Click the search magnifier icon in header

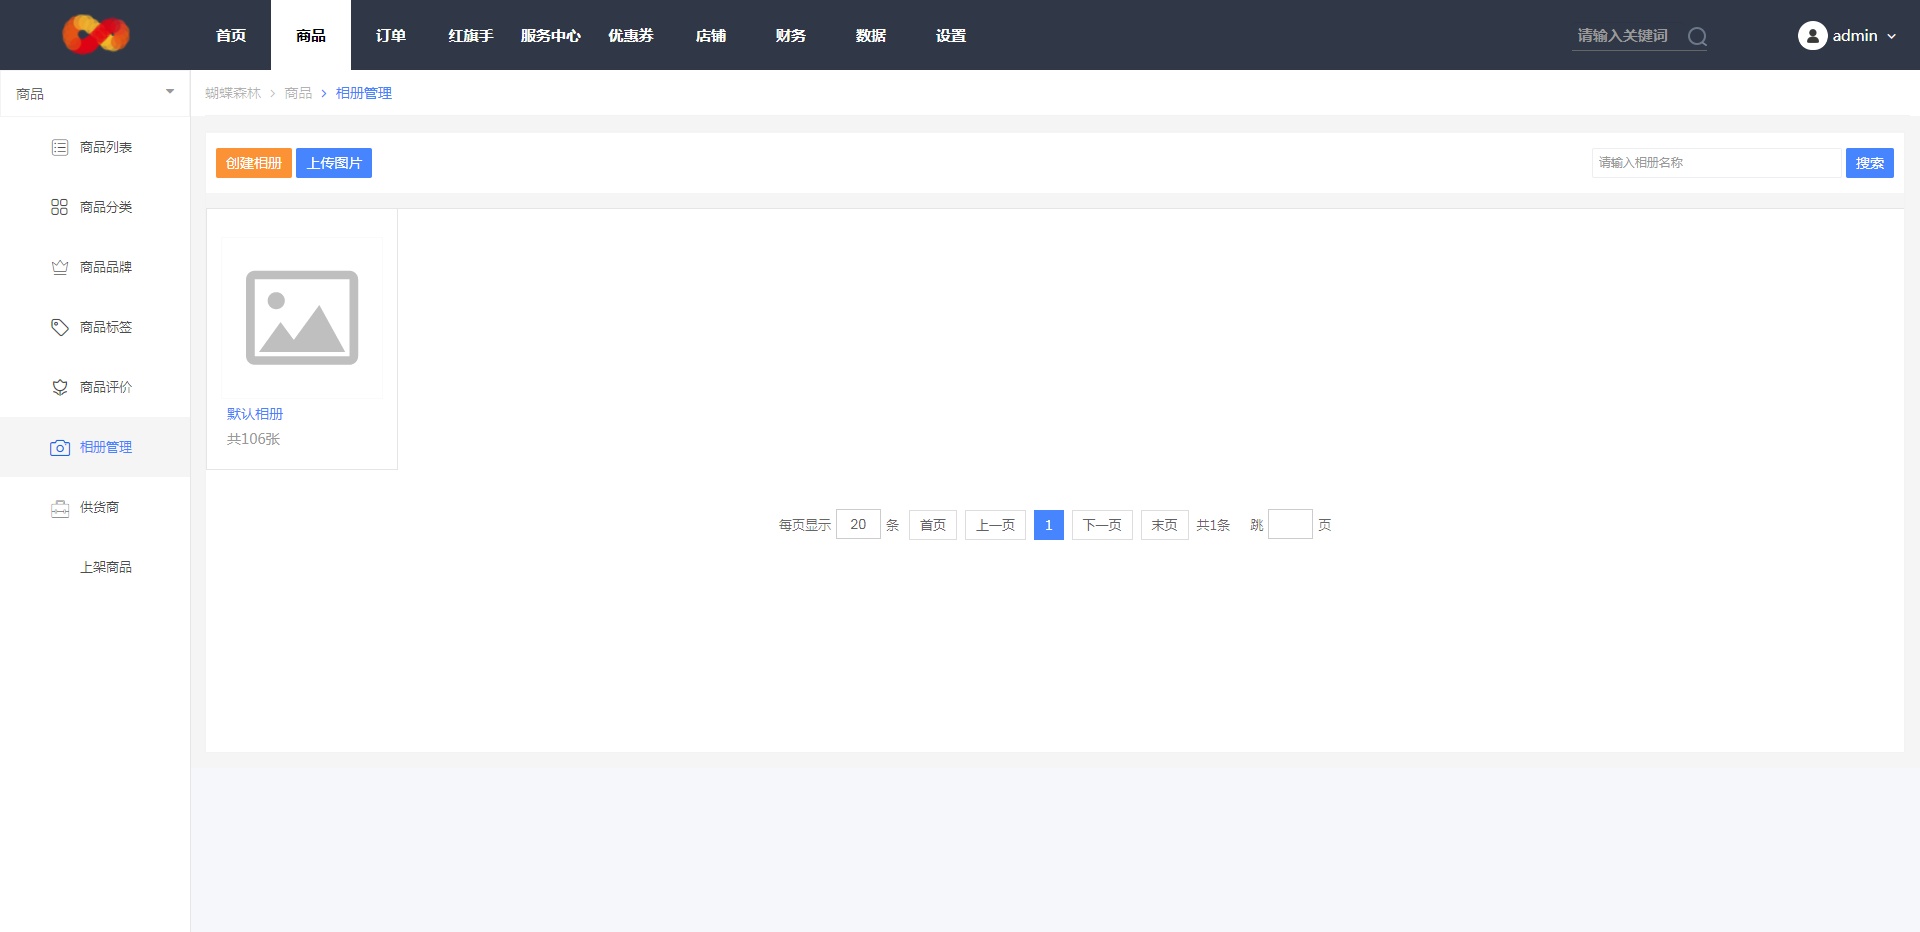coord(1697,37)
